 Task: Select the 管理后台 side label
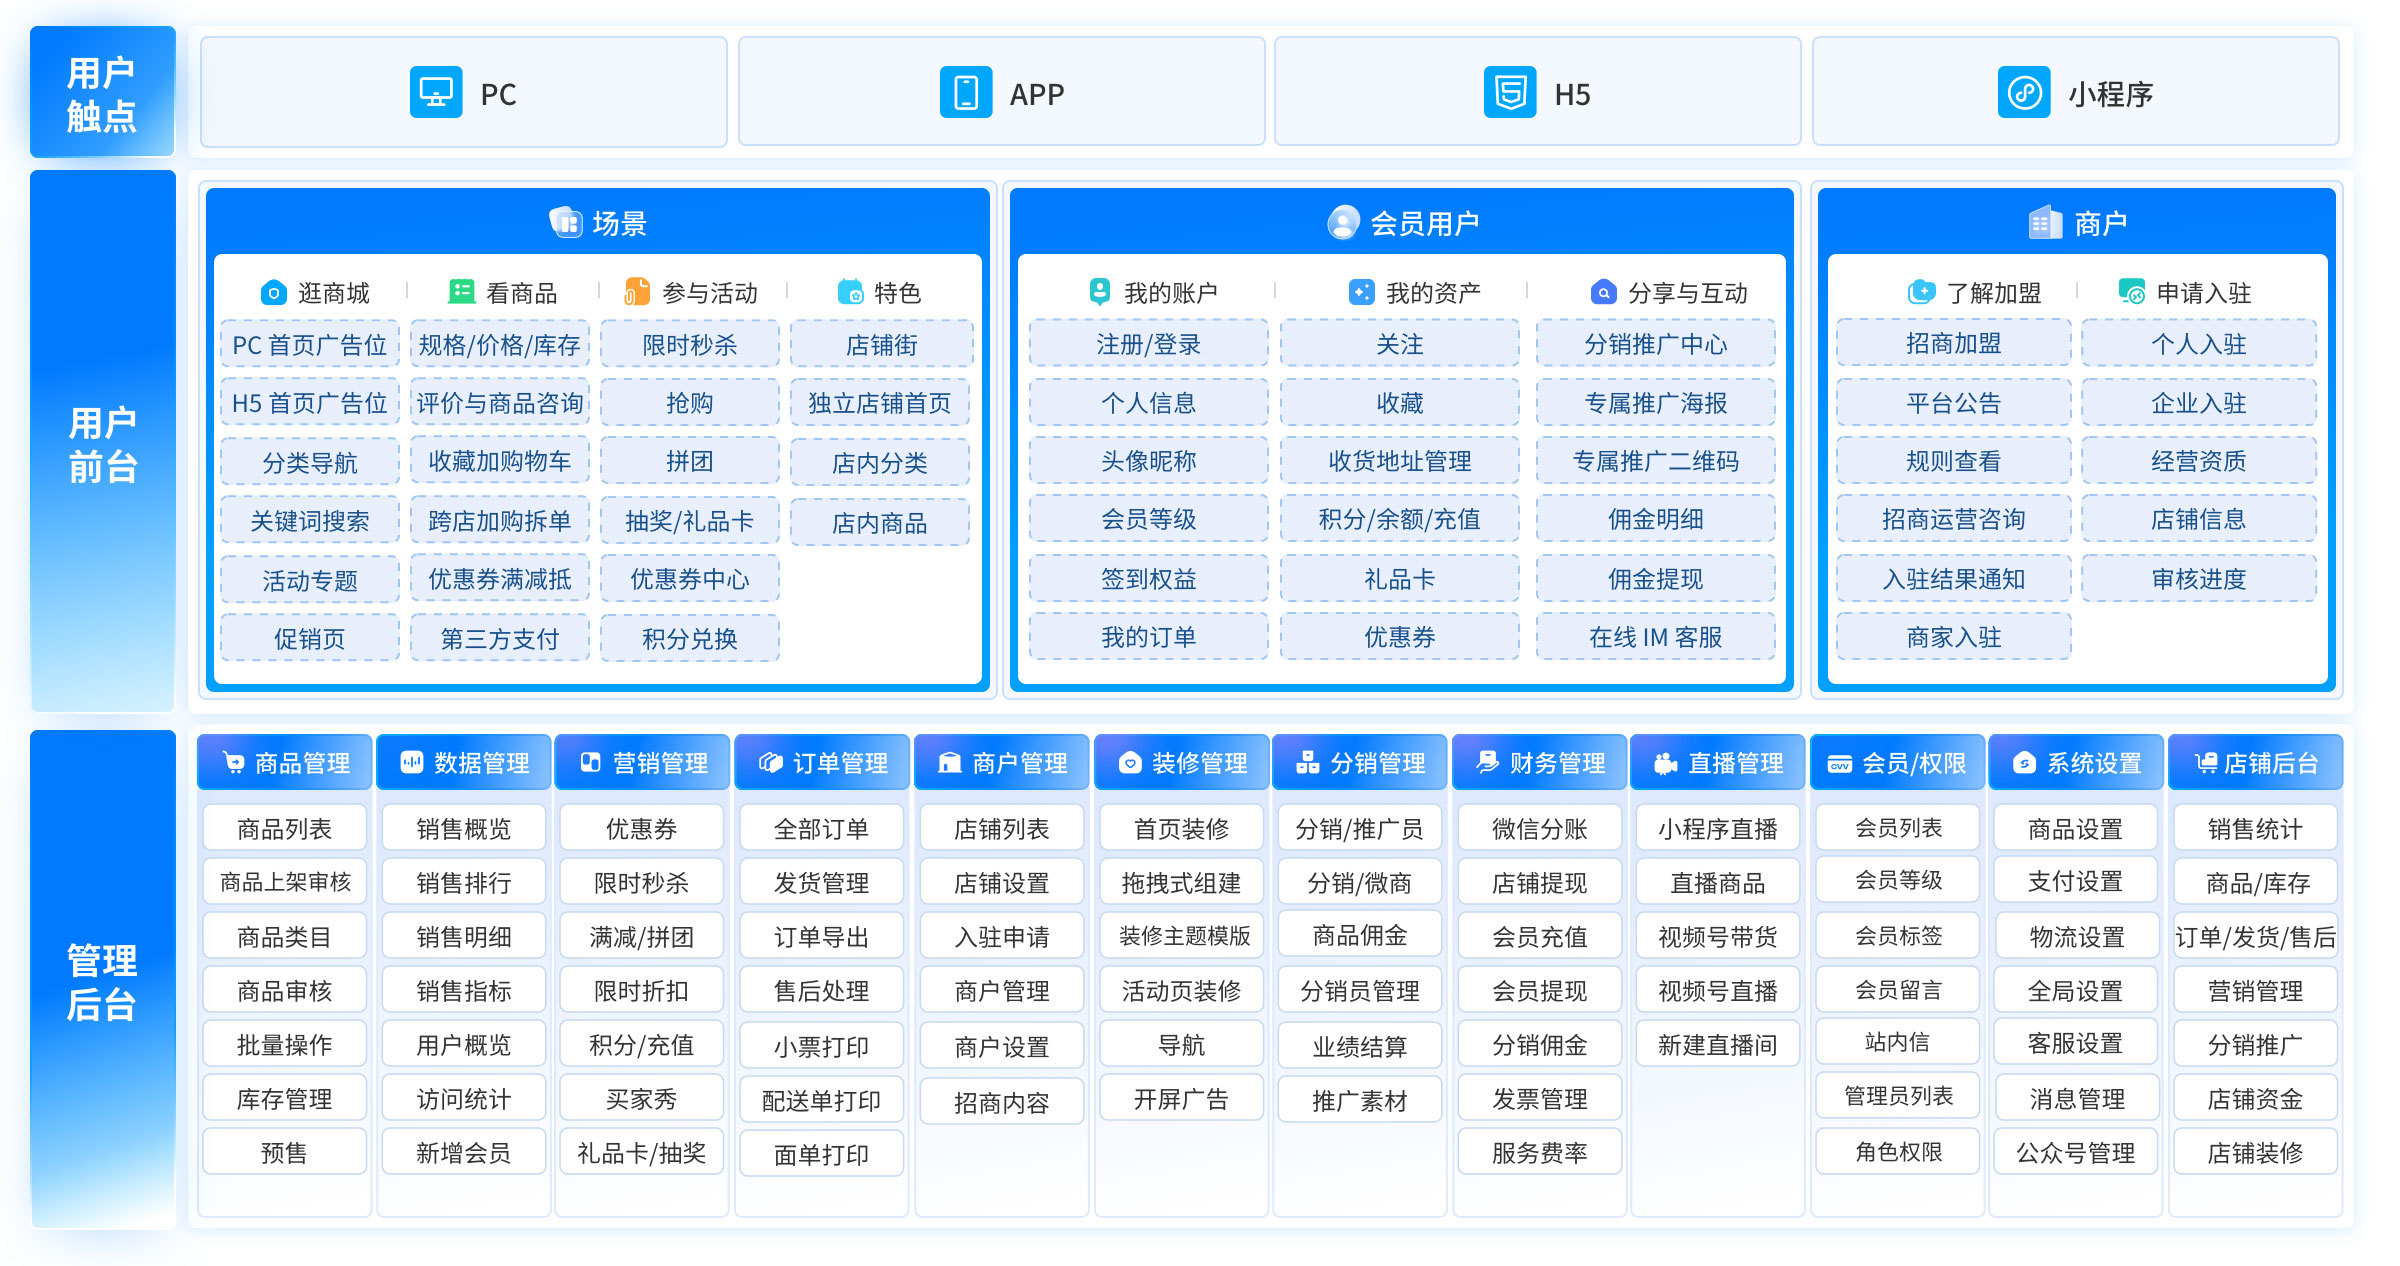102,980
